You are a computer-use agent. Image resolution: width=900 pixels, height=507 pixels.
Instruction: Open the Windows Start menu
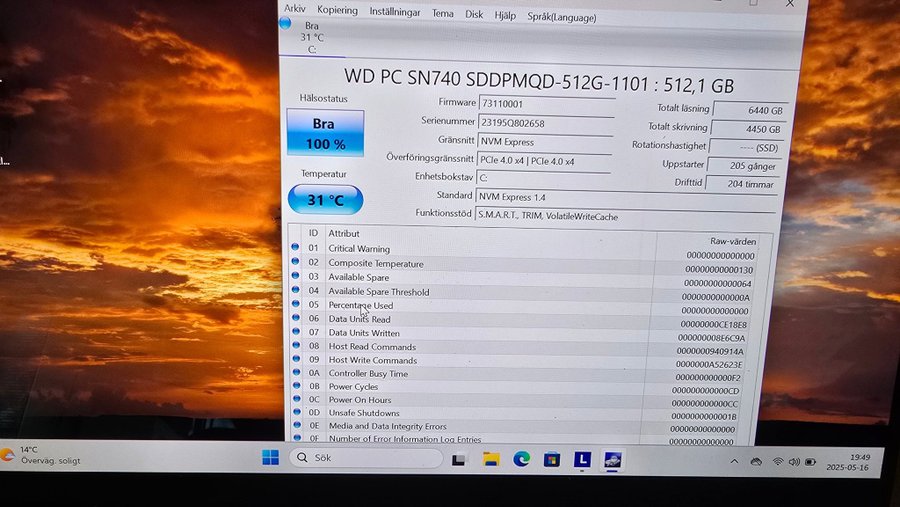[270, 457]
